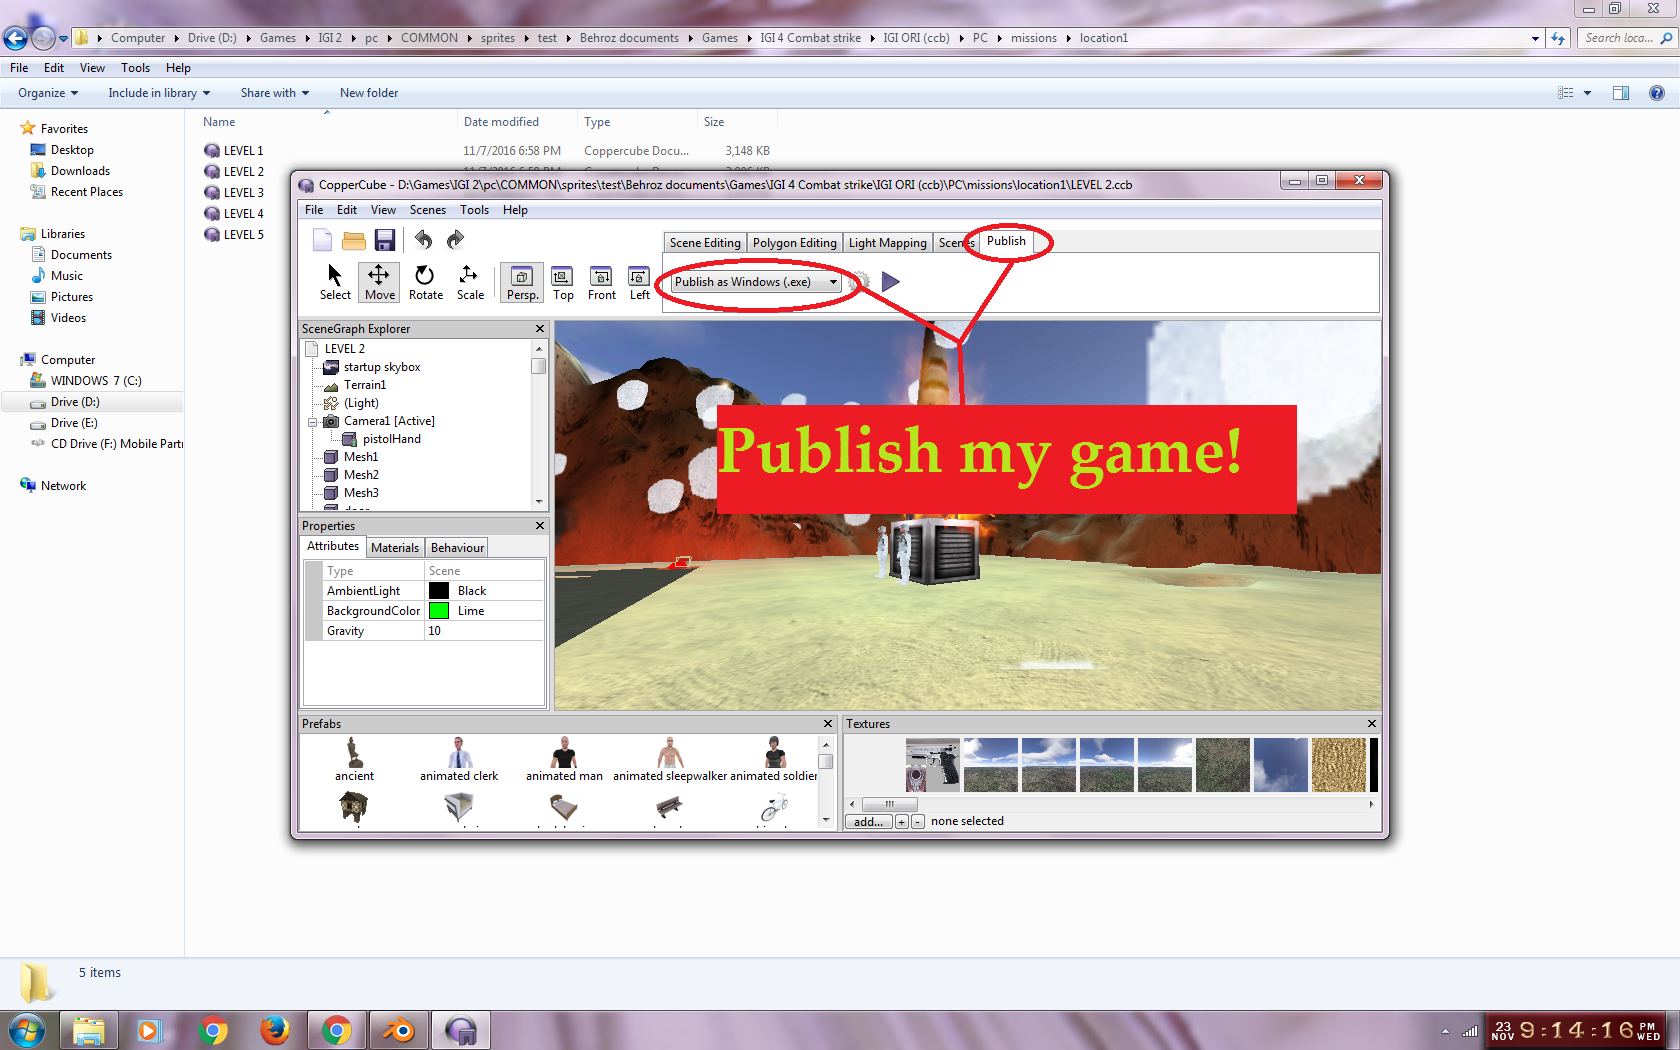Viewport: 1680px width, 1050px height.
Task: Switch to the Polygon Editing tab
Action: point(794,243)
